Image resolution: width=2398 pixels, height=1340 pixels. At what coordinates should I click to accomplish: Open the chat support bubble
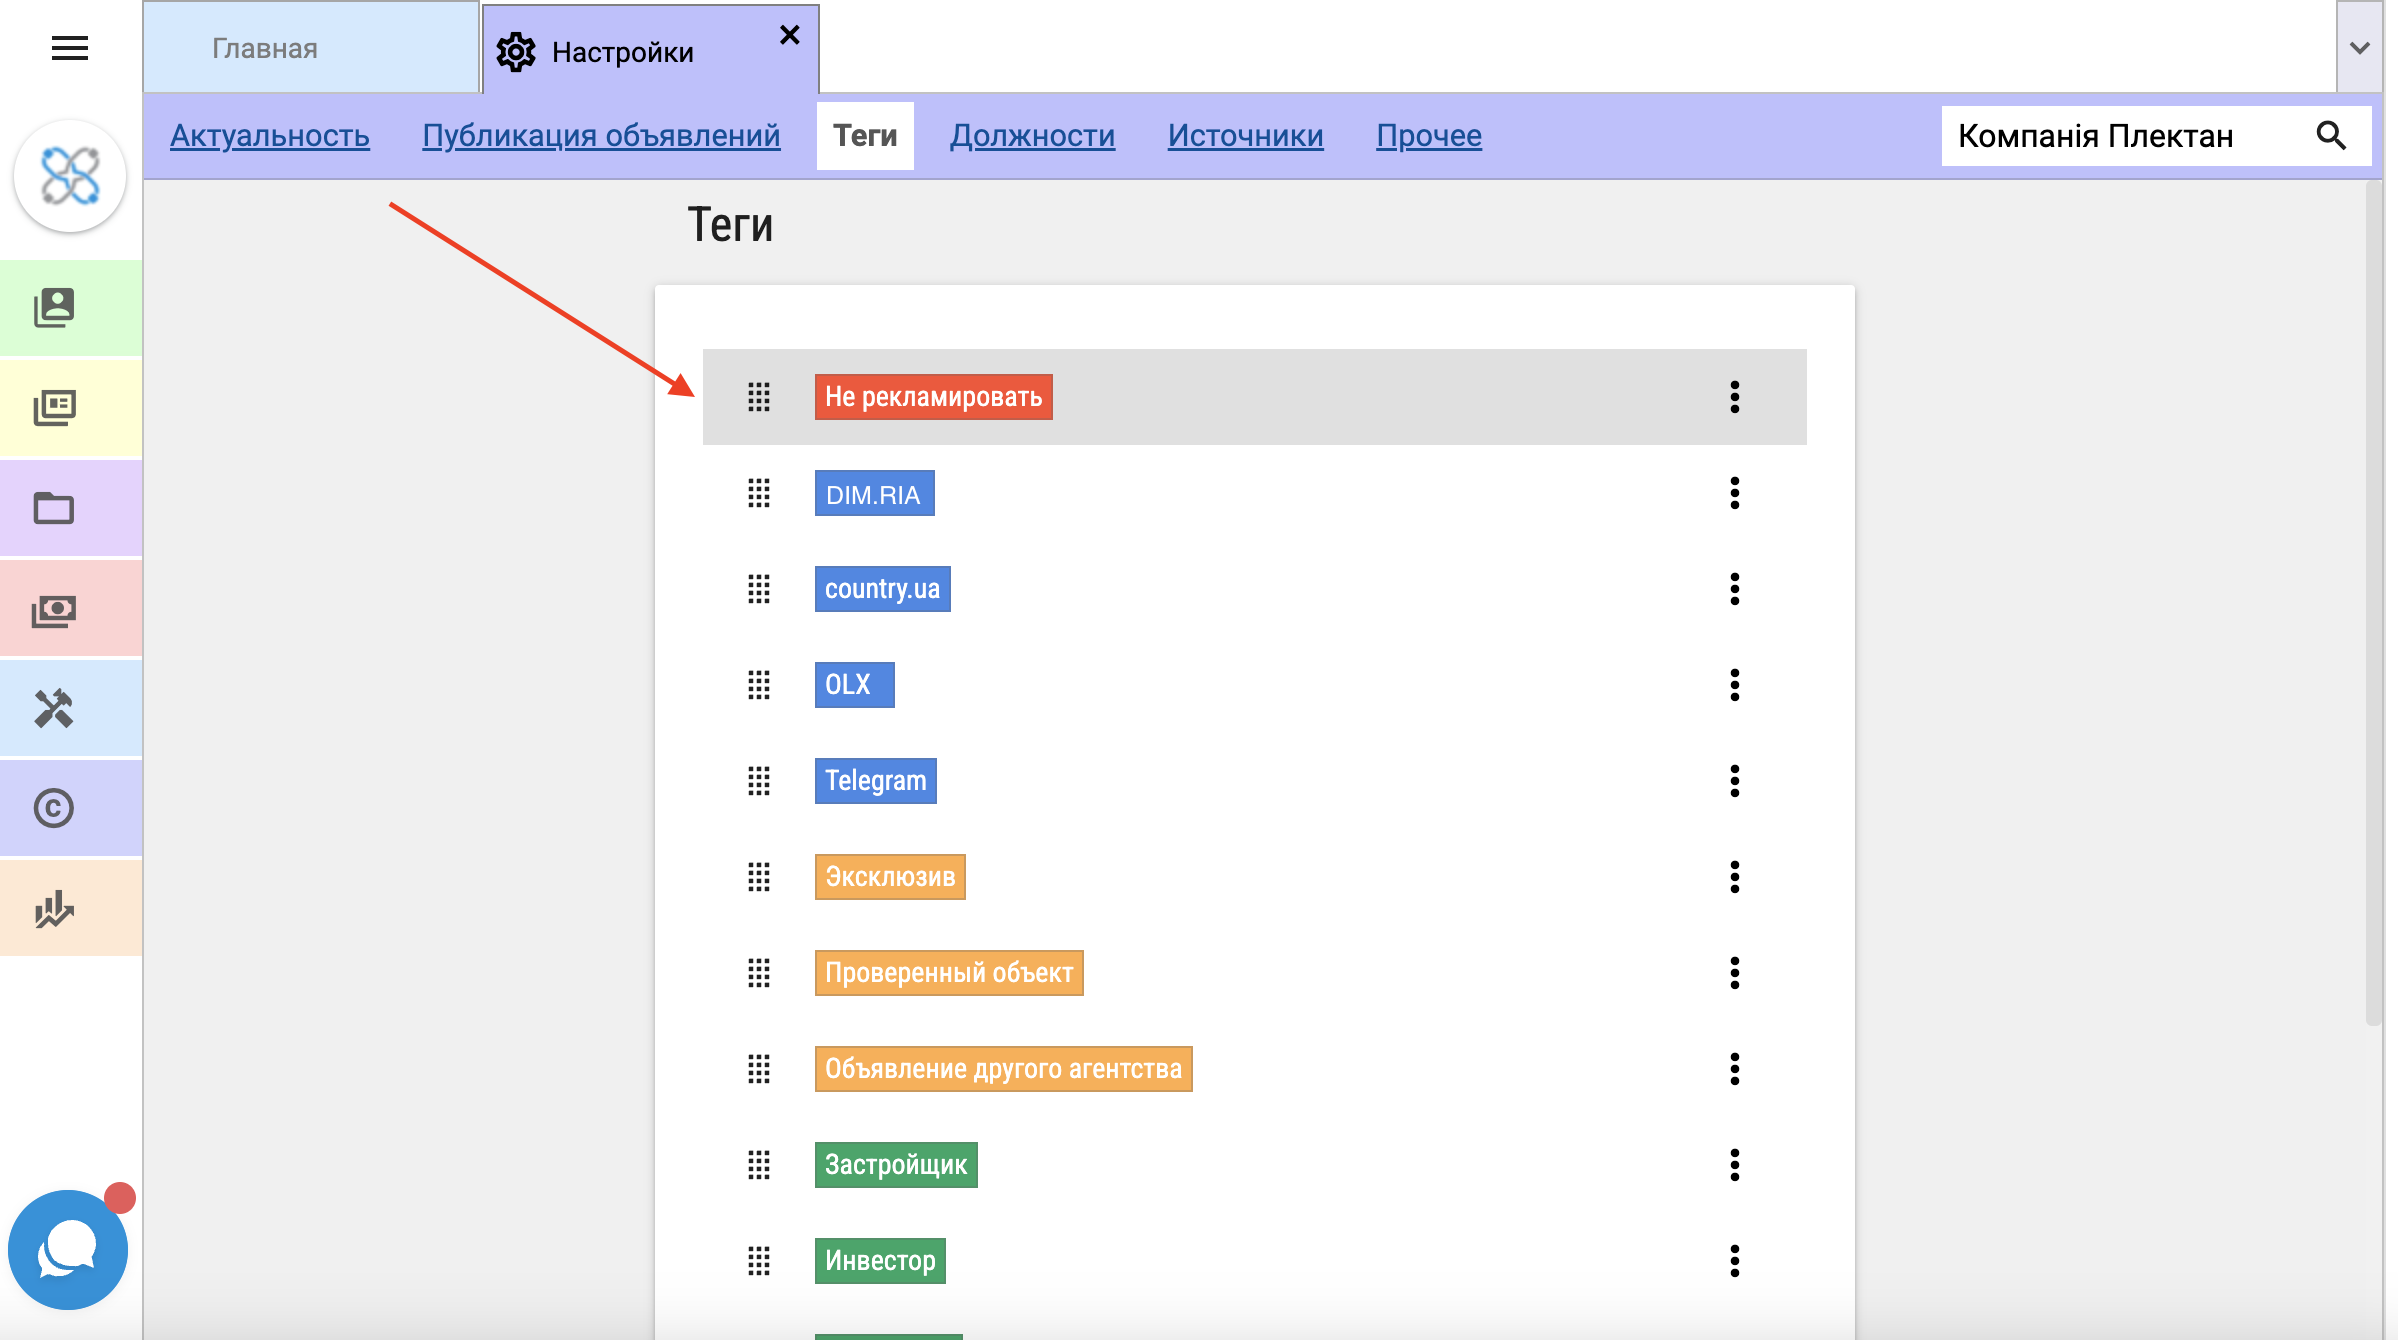(x=68, y=1250)
